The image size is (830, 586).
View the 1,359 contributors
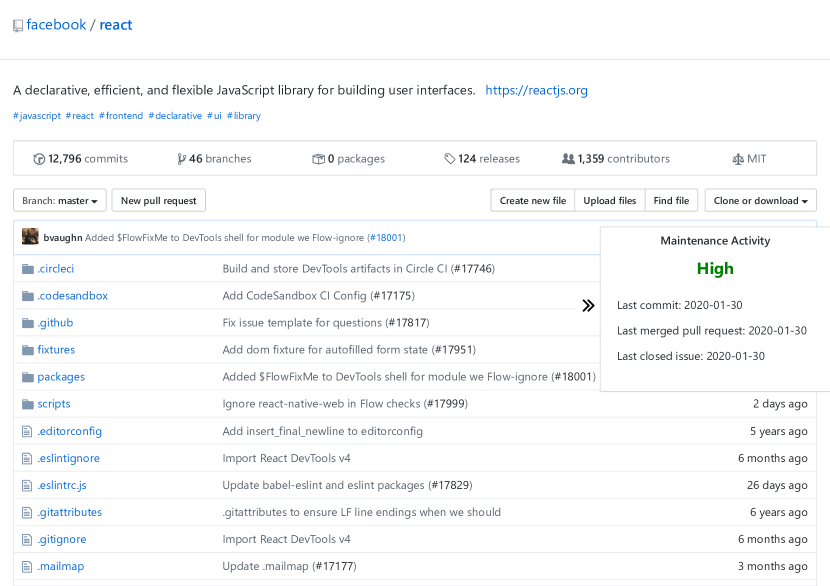point(624,159)
